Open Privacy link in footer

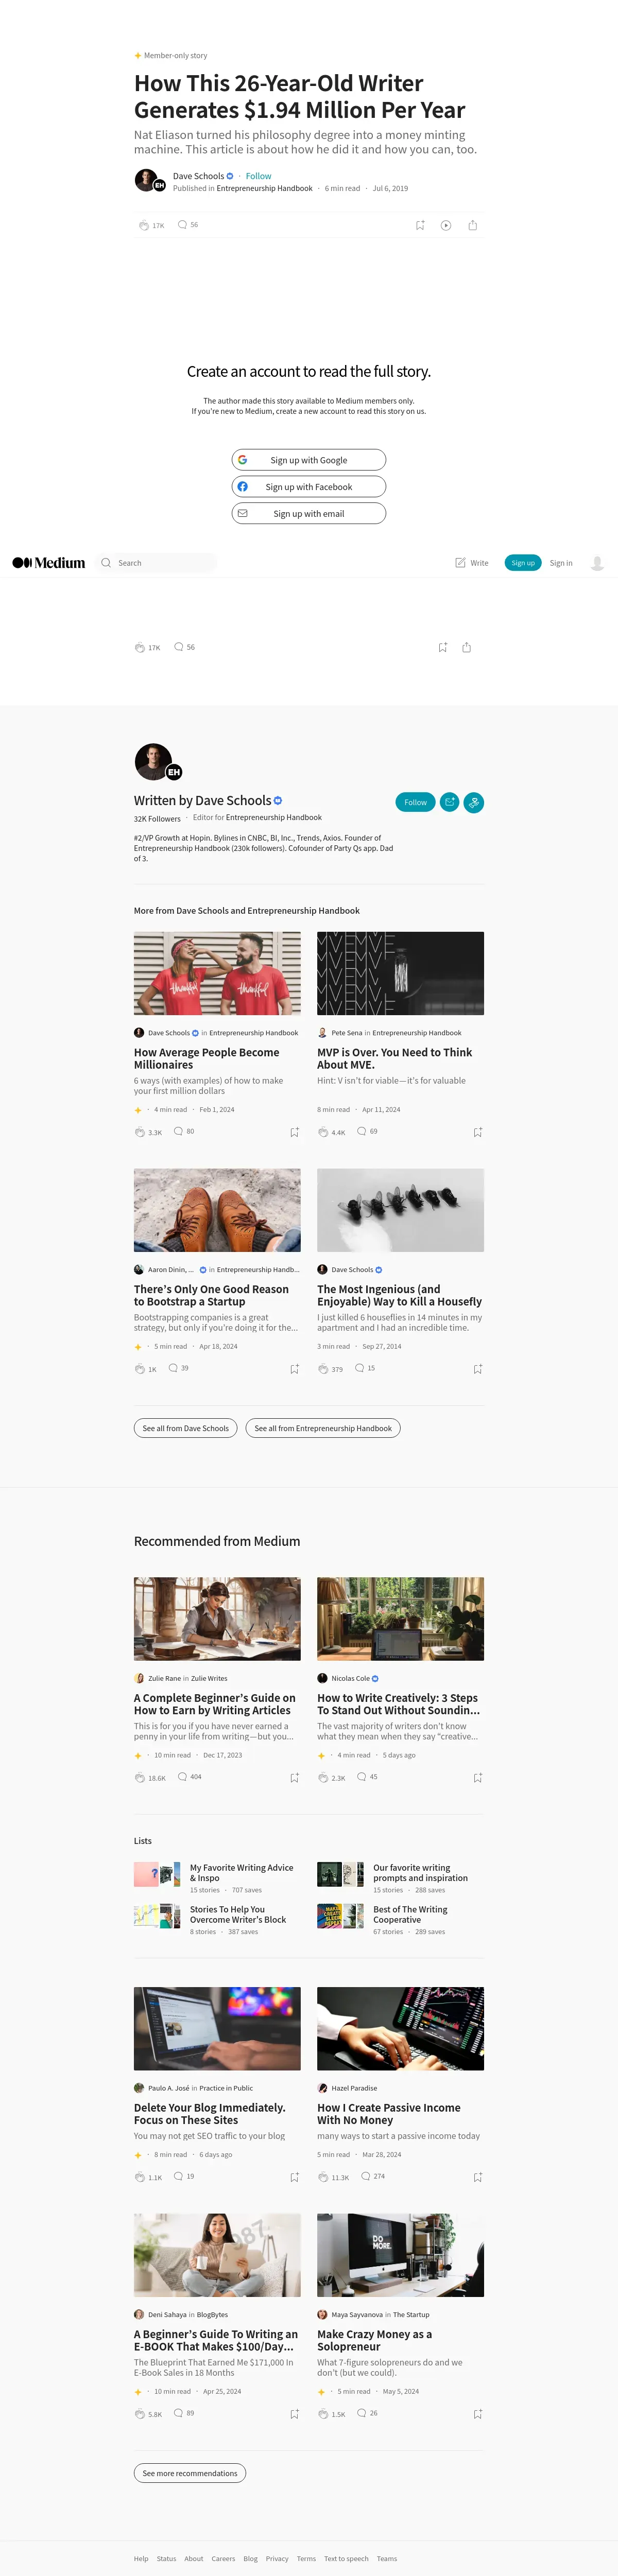click(x=277, y=2559)
